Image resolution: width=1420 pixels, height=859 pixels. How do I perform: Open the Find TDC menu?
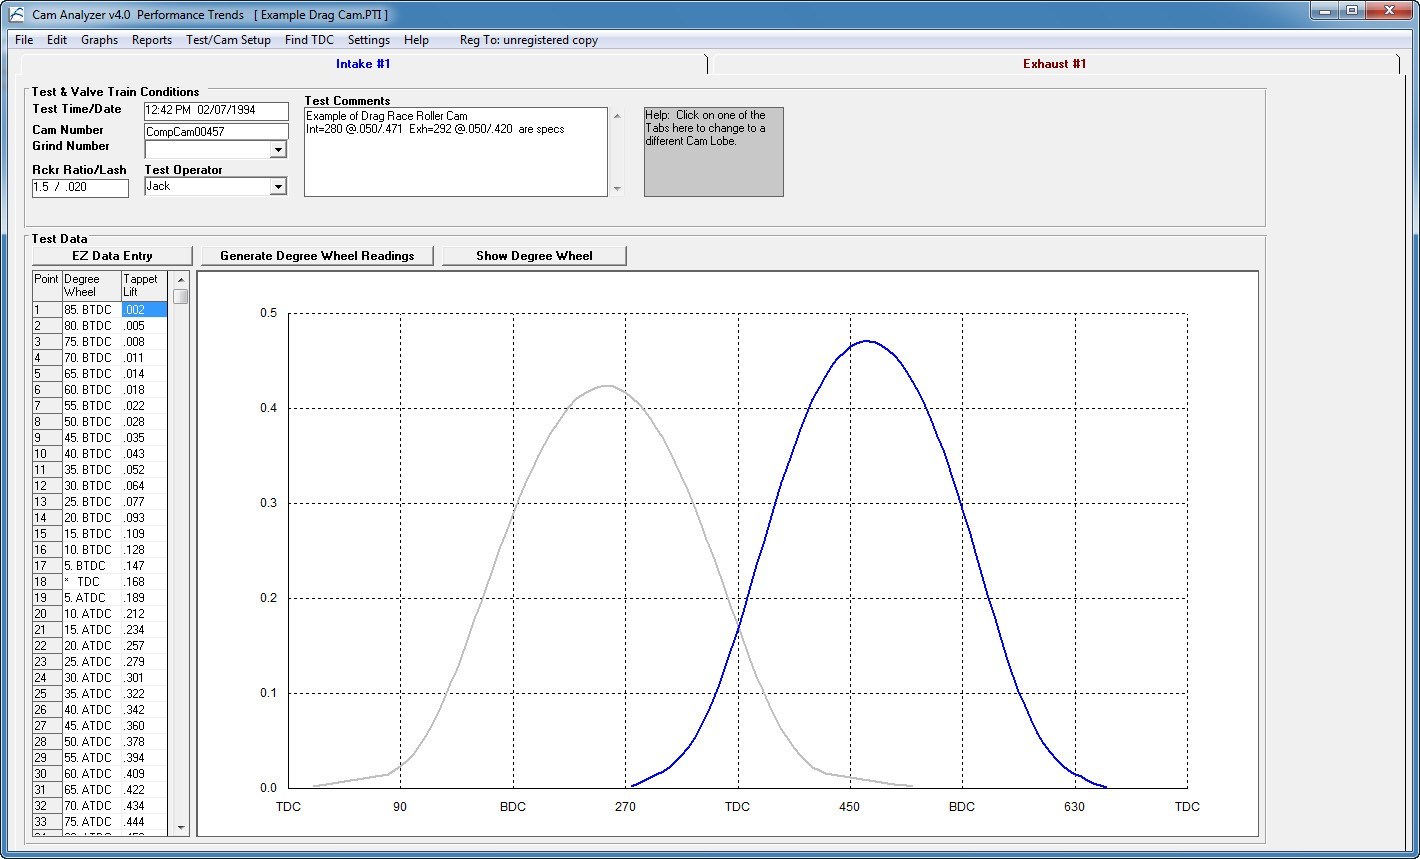pyautogui.click(x=309, y=40)
